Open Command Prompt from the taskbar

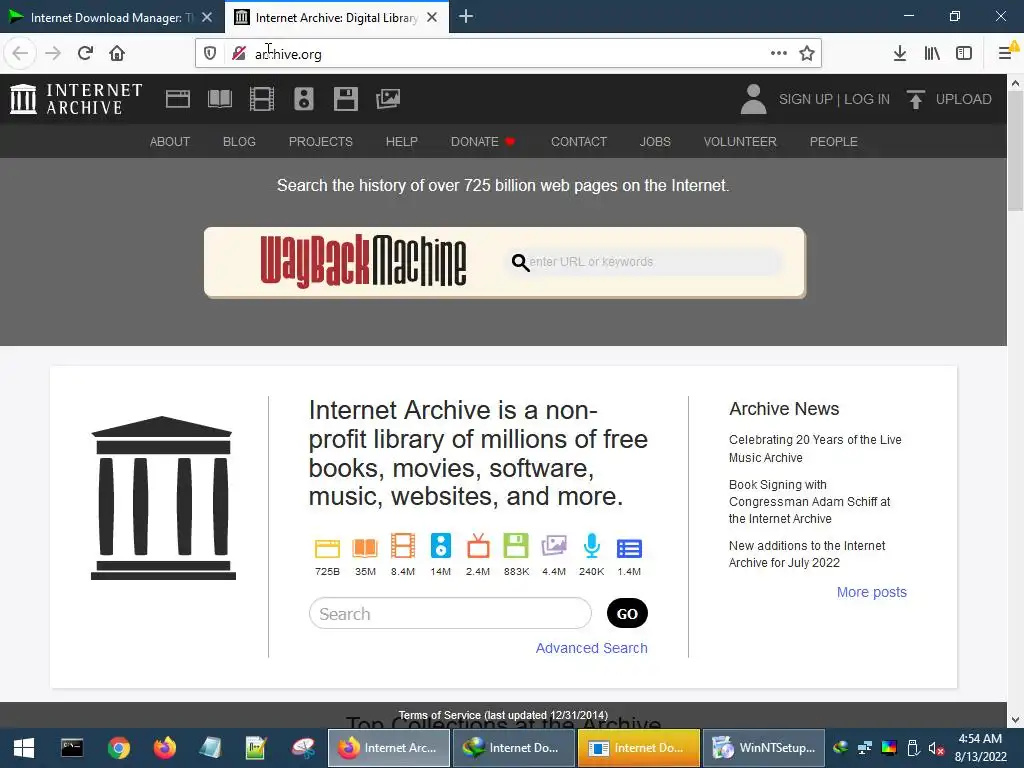(72, 748)
